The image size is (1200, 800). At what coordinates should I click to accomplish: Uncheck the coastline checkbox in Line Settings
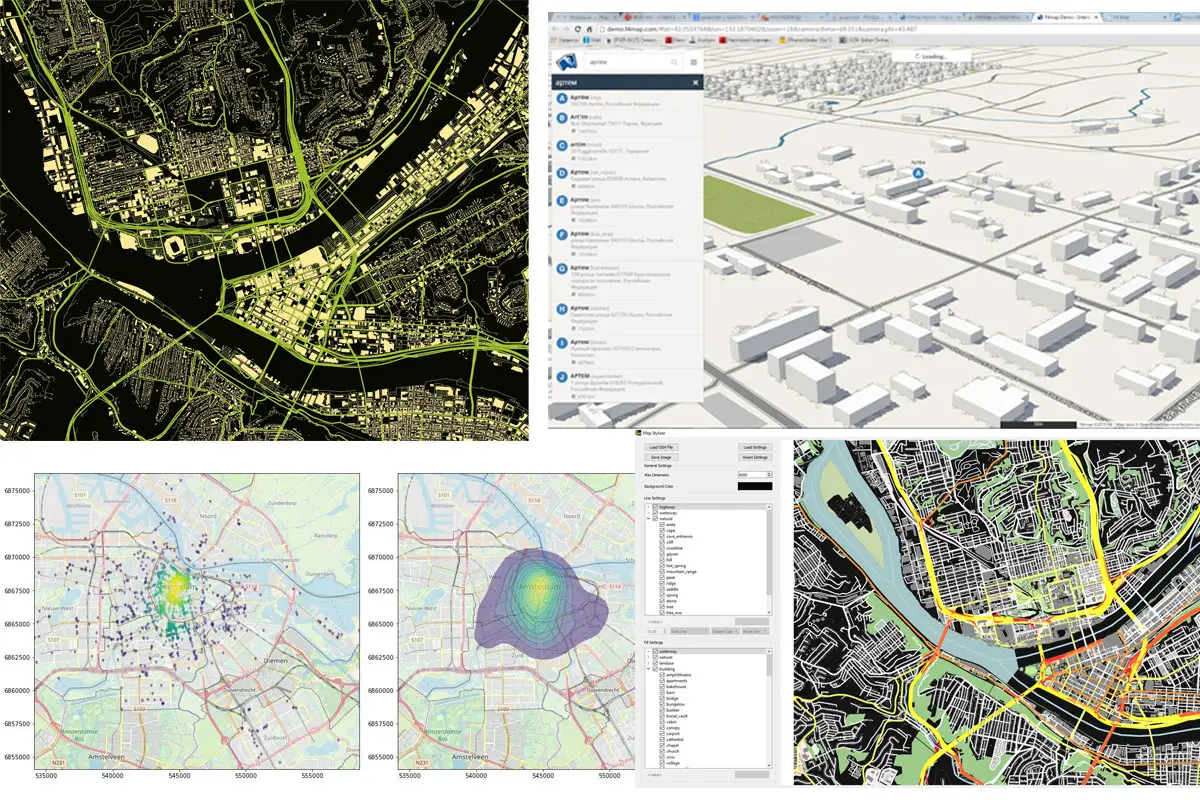661,547
